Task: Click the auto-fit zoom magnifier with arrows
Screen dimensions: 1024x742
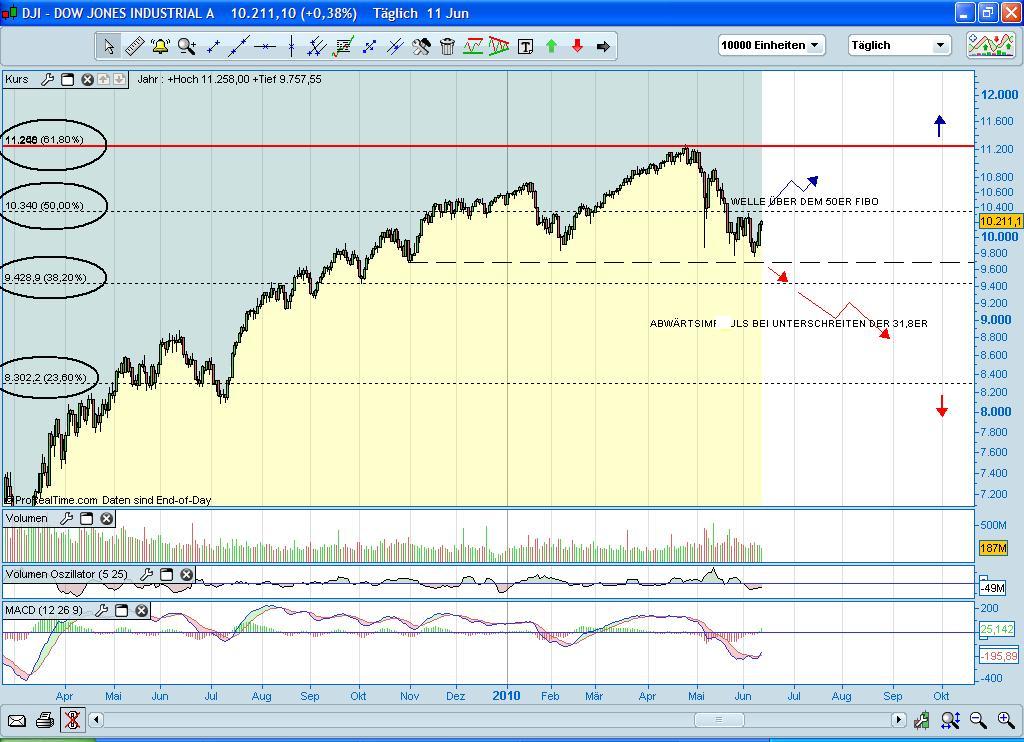Action: coord(950,720)
